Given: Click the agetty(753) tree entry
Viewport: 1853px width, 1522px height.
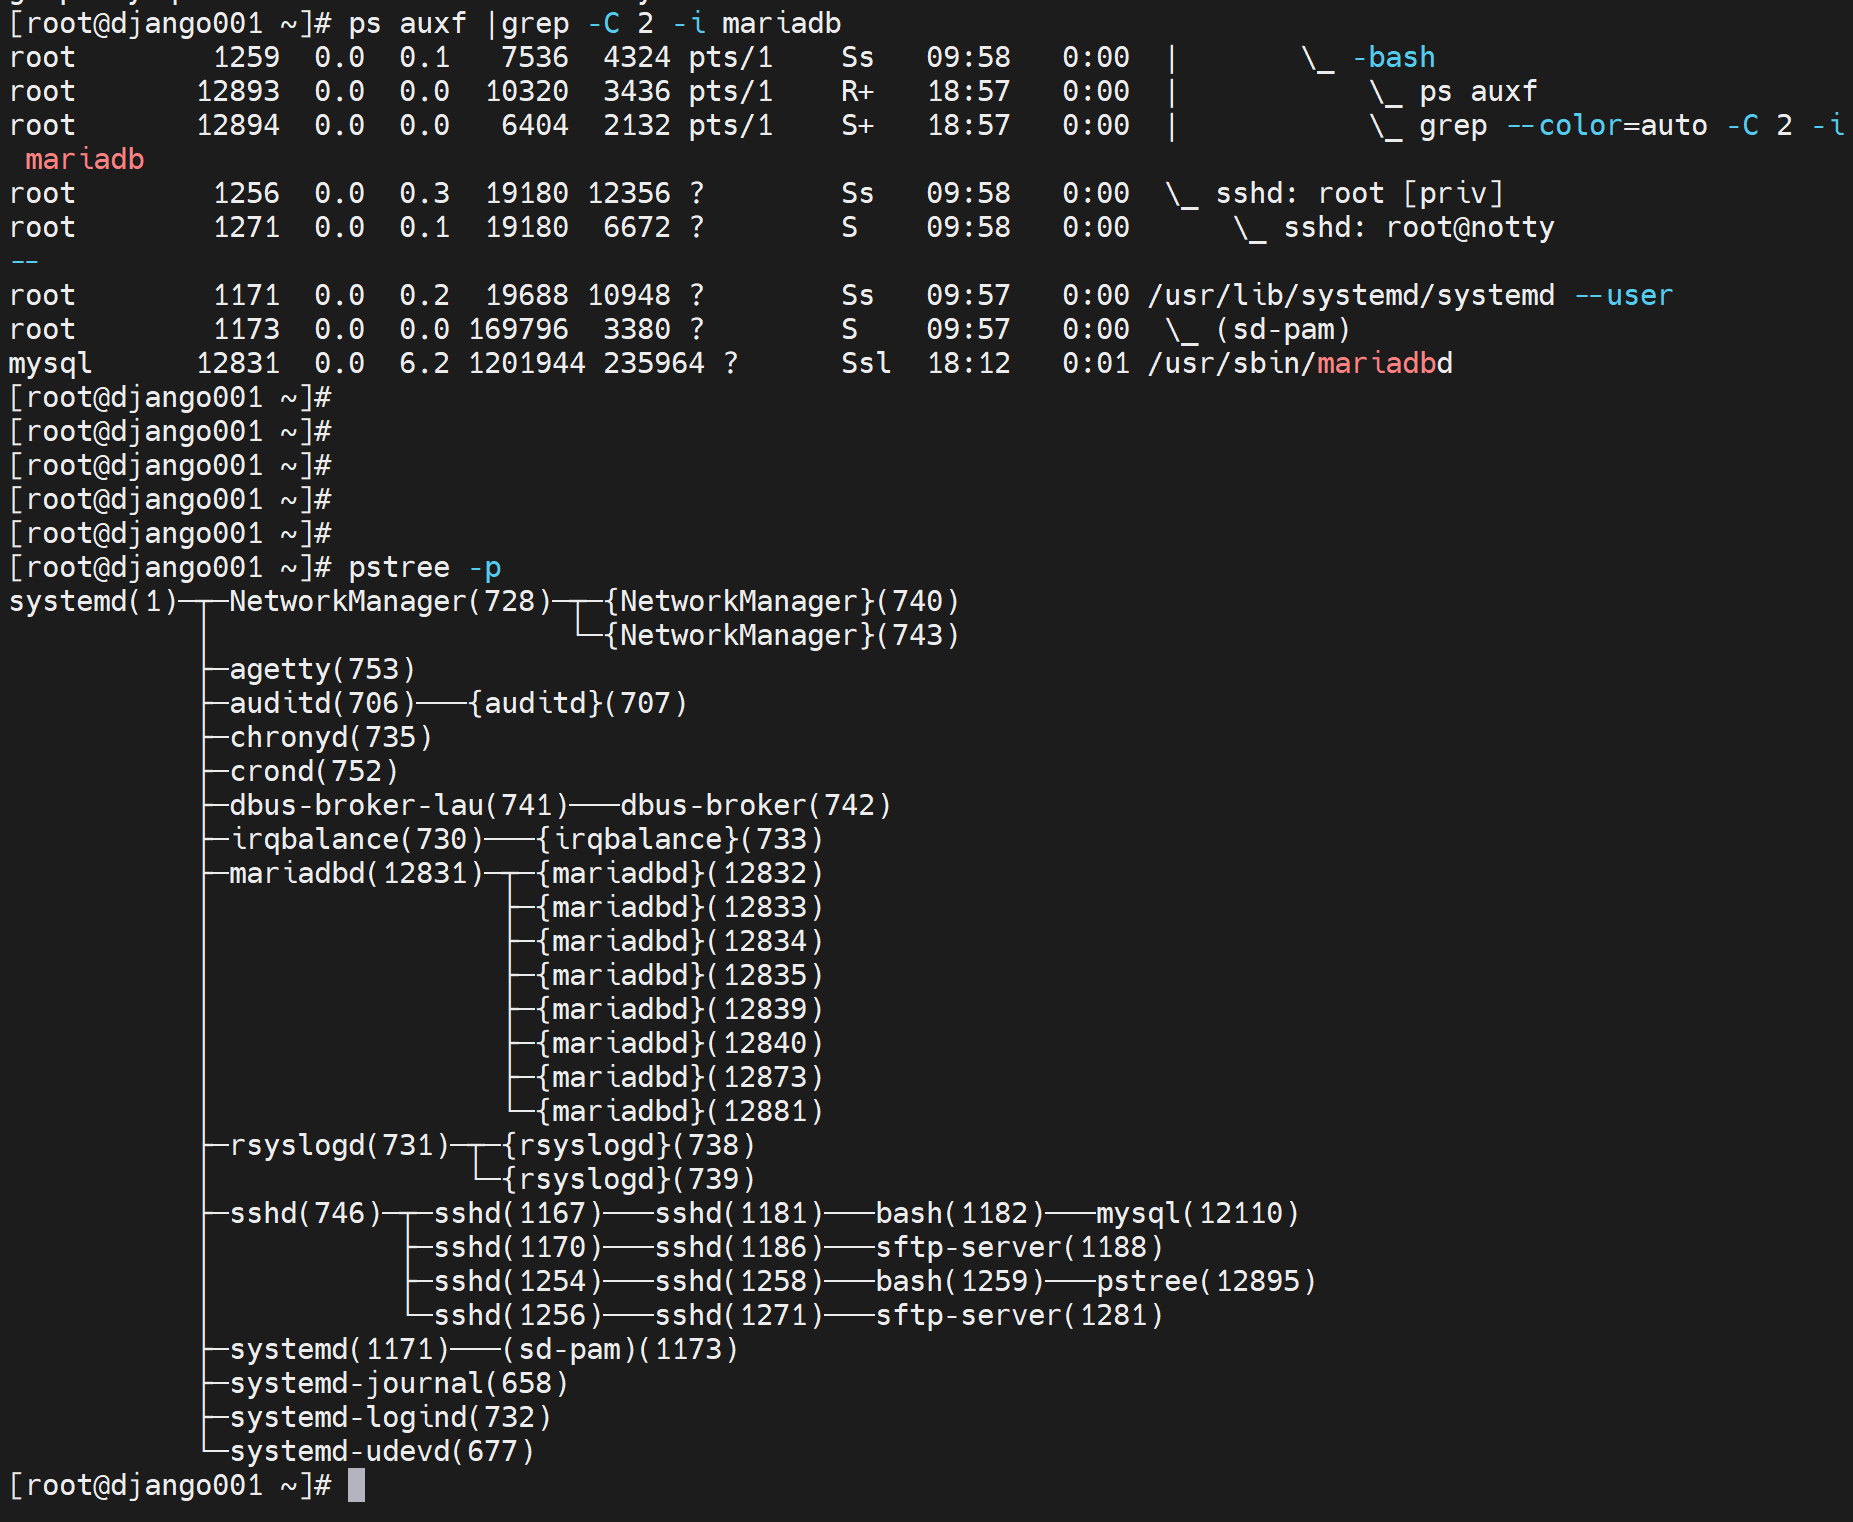Looking at the screenshot, I should (322, 669).
